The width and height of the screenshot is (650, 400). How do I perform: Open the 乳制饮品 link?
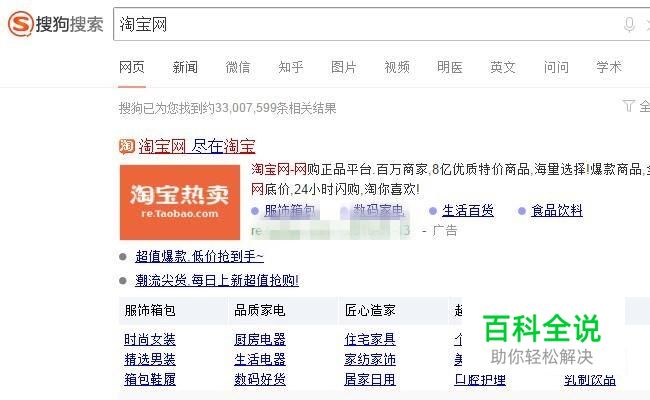tap(590, 380)
